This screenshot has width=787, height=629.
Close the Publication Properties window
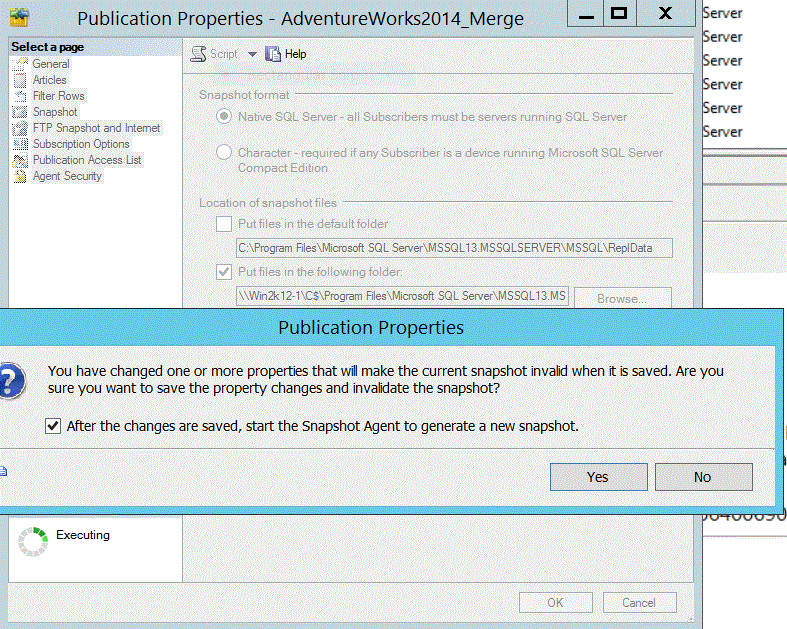pos(665,14)
